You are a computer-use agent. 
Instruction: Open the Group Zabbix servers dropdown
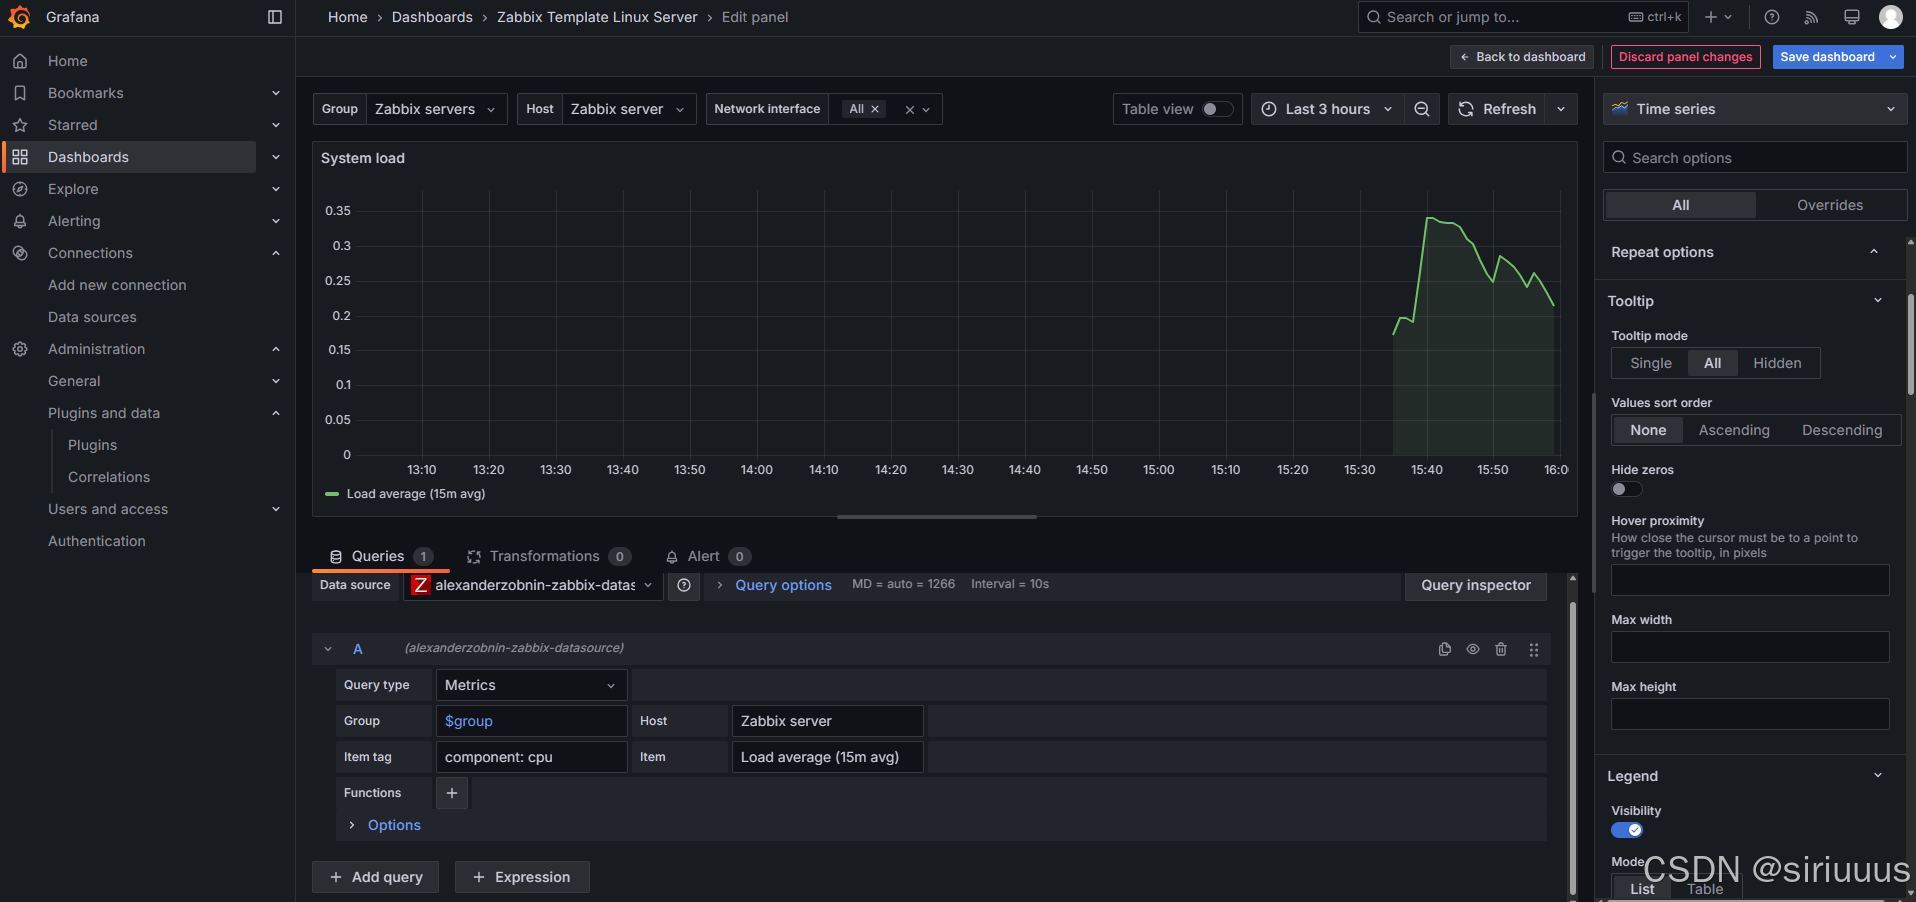pyautogui.click(x=436, y=109)
